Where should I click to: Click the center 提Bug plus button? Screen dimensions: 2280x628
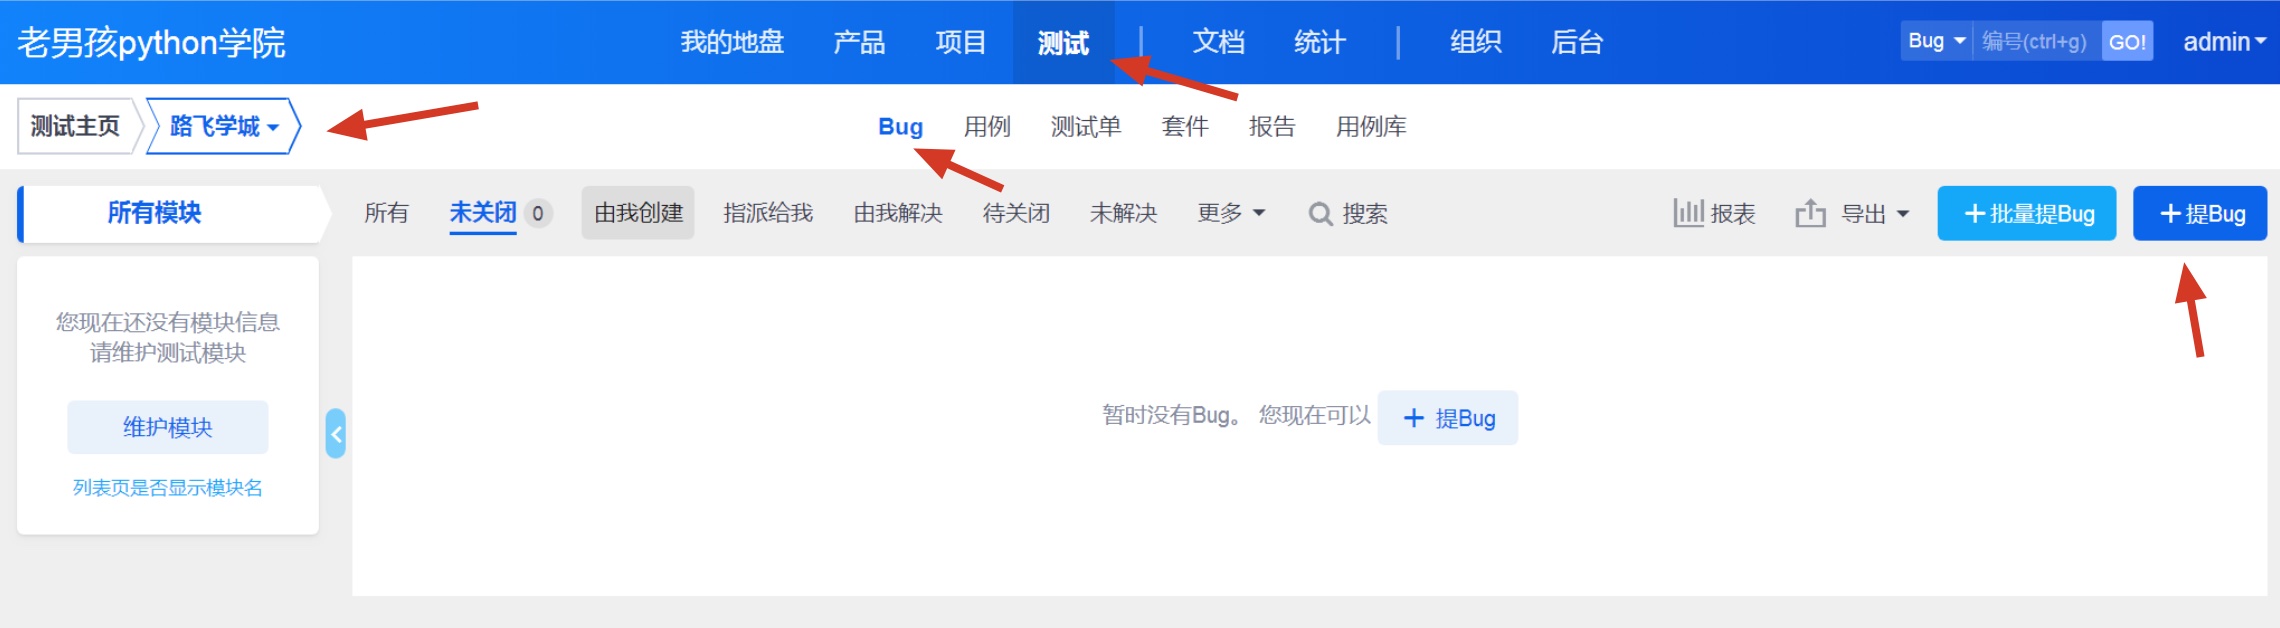tap(1447, 418)
